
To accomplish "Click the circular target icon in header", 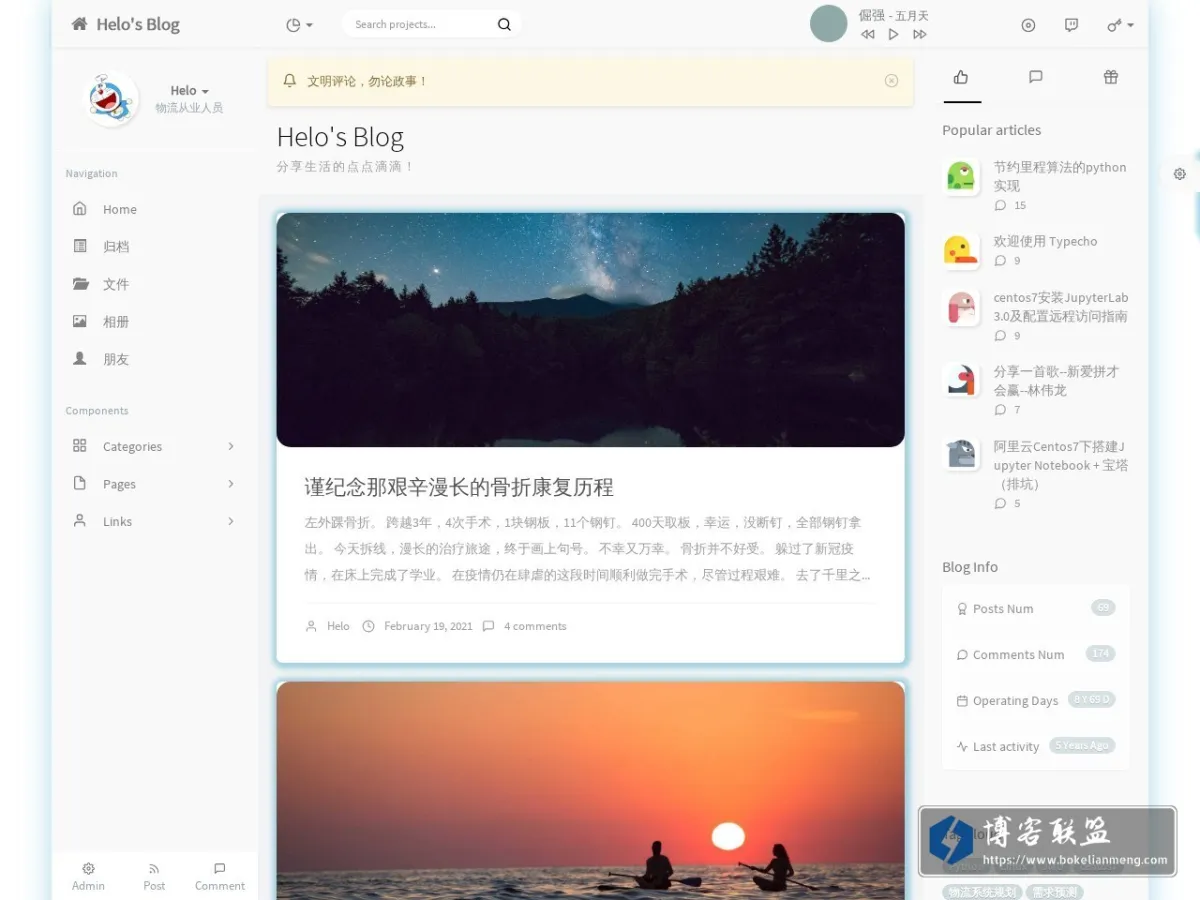I will click(x=1028, y=25).
